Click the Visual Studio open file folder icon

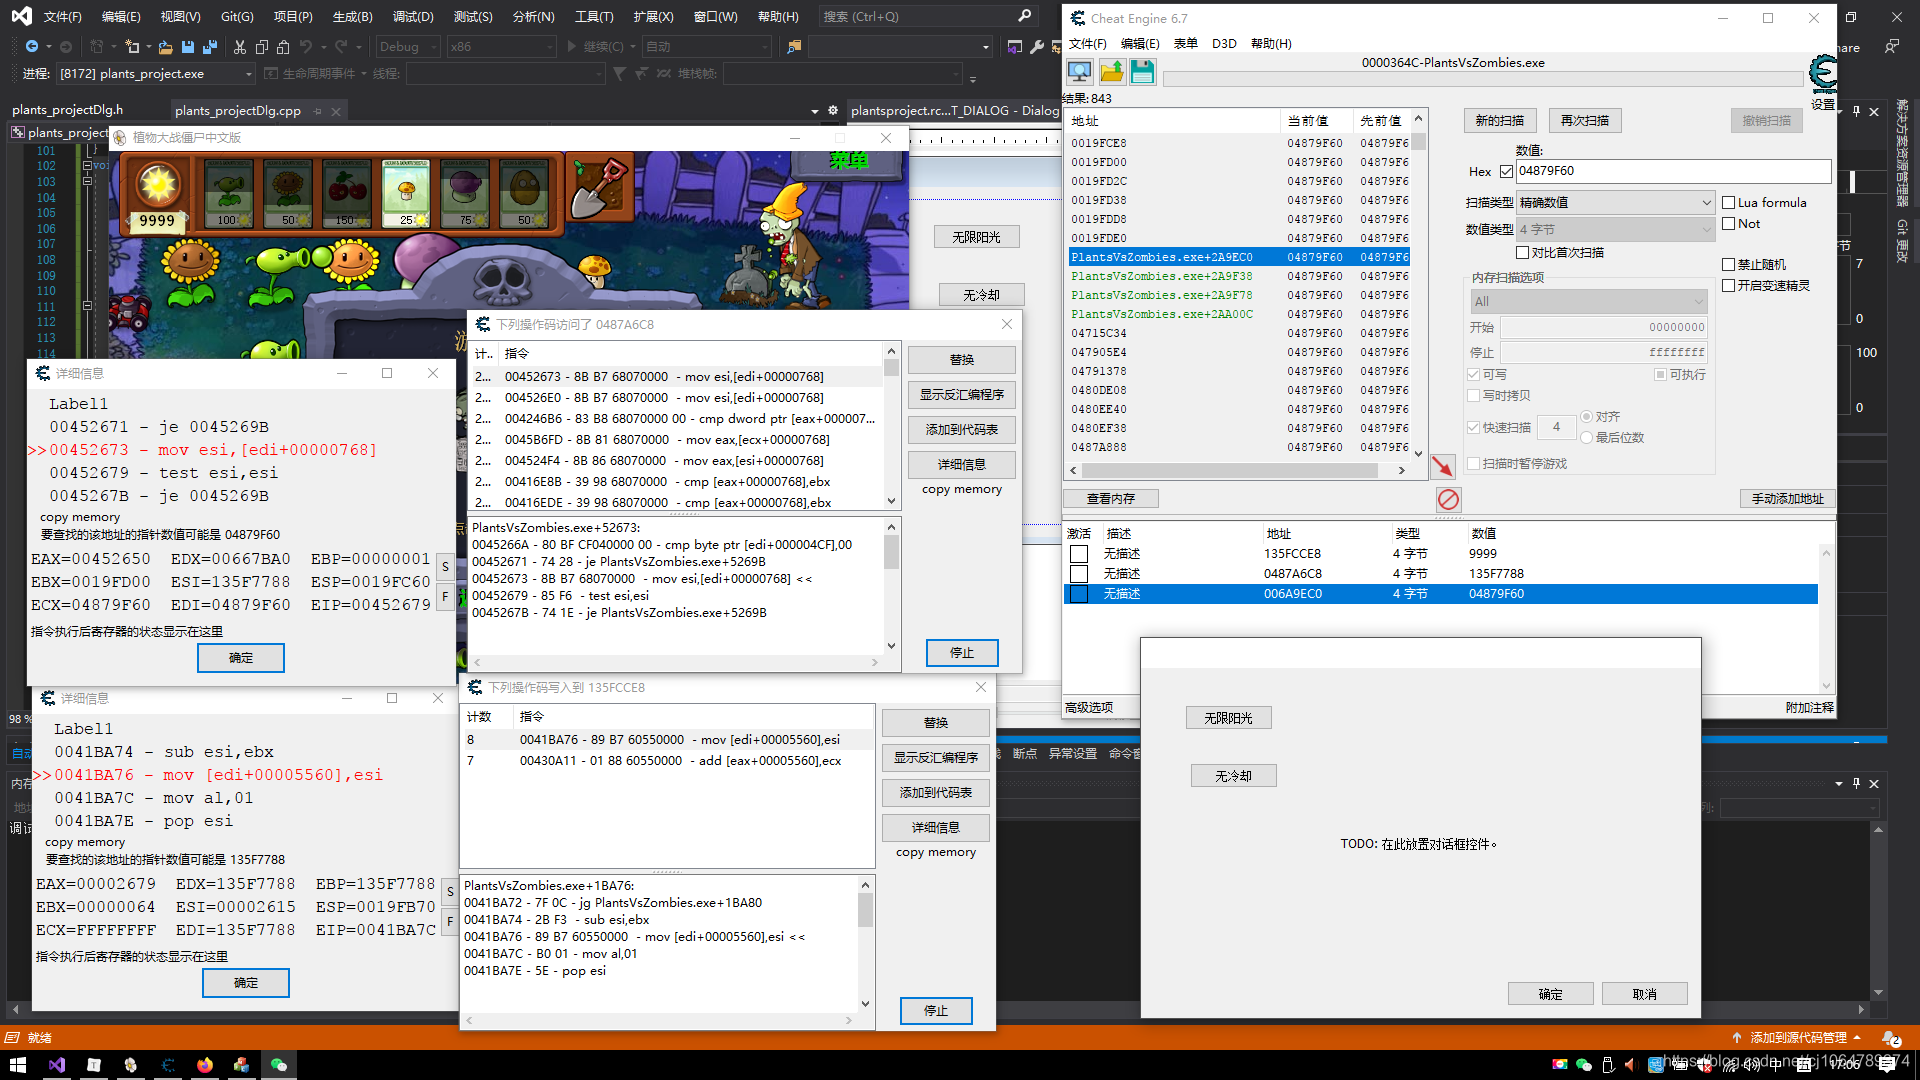point(165,47)
